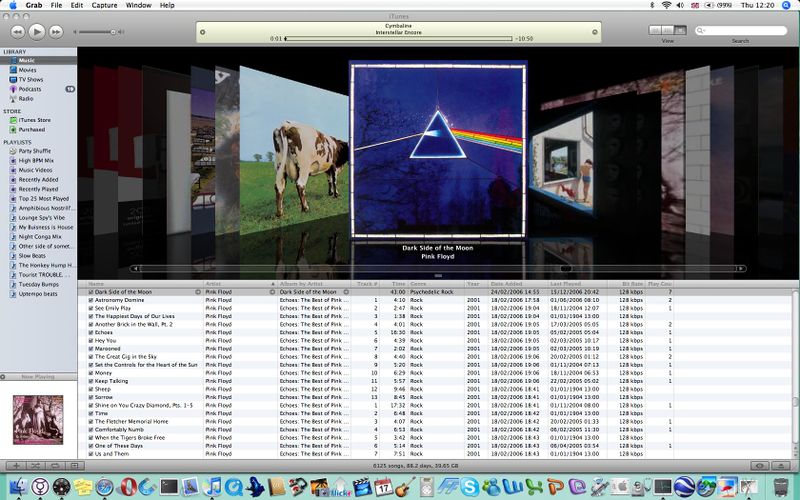Click the Cover Flow scrollbar thumb
Screen dimensions: 800x500
pos(565,268)
